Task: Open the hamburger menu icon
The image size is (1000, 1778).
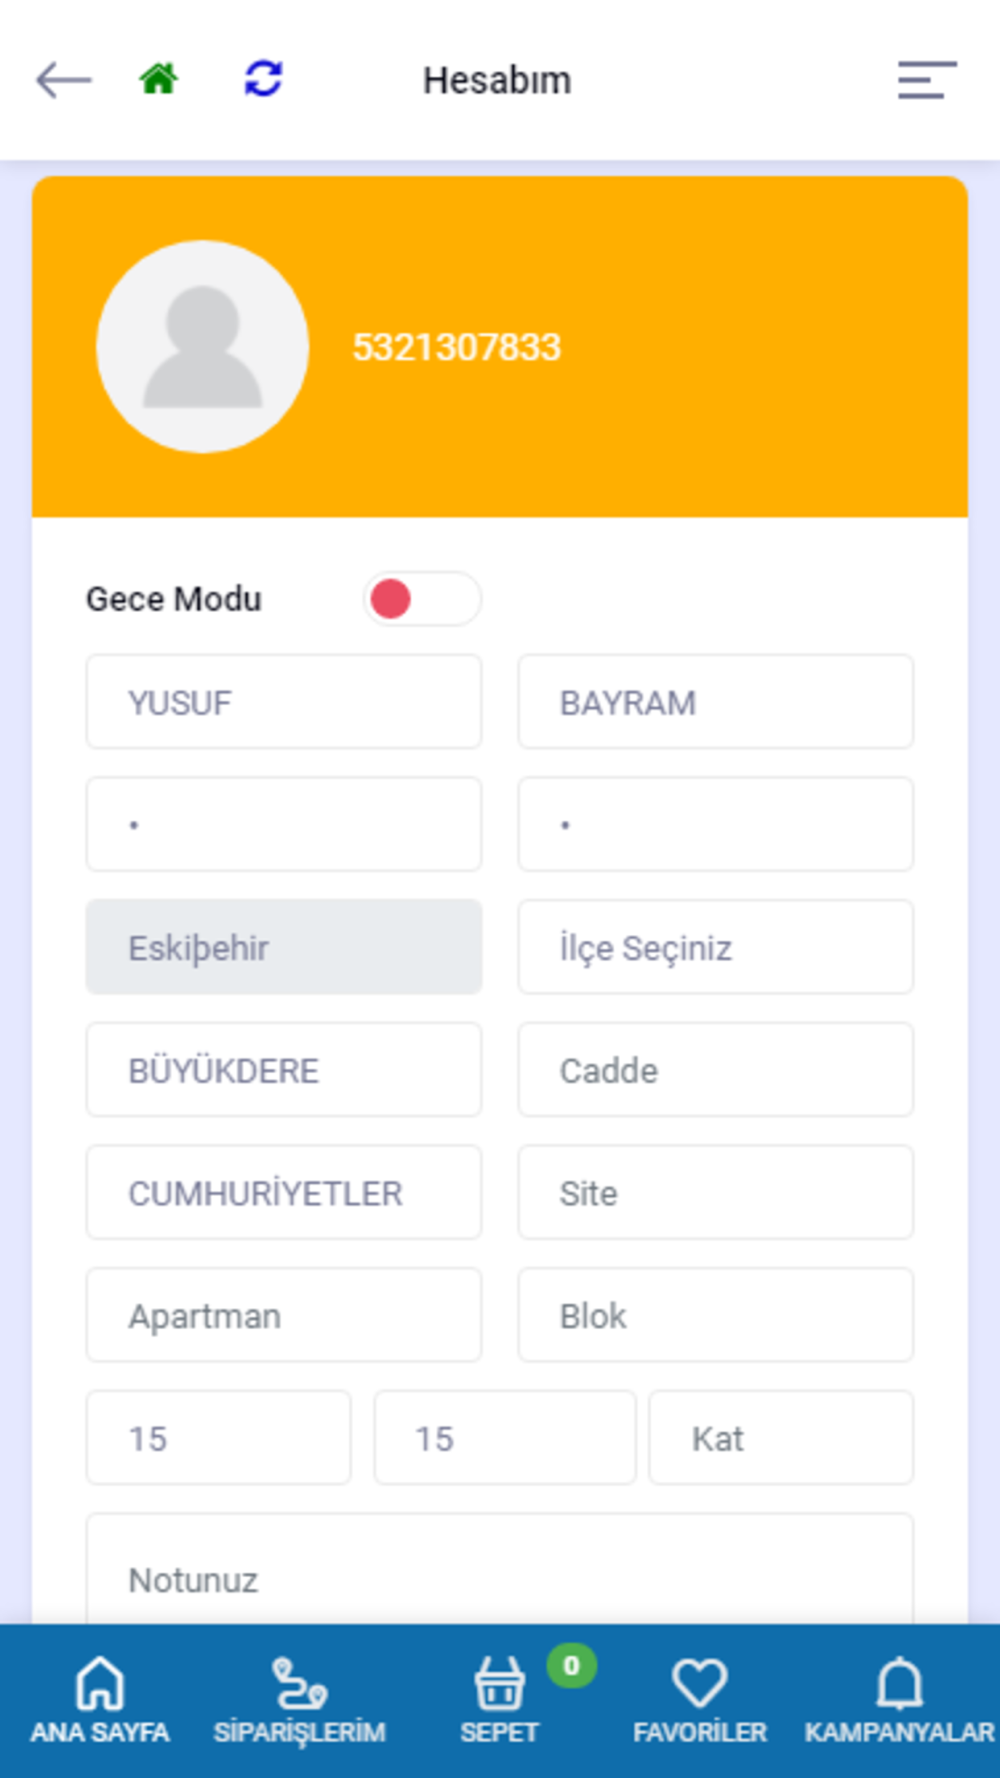Action: click(x=927, y=80)
